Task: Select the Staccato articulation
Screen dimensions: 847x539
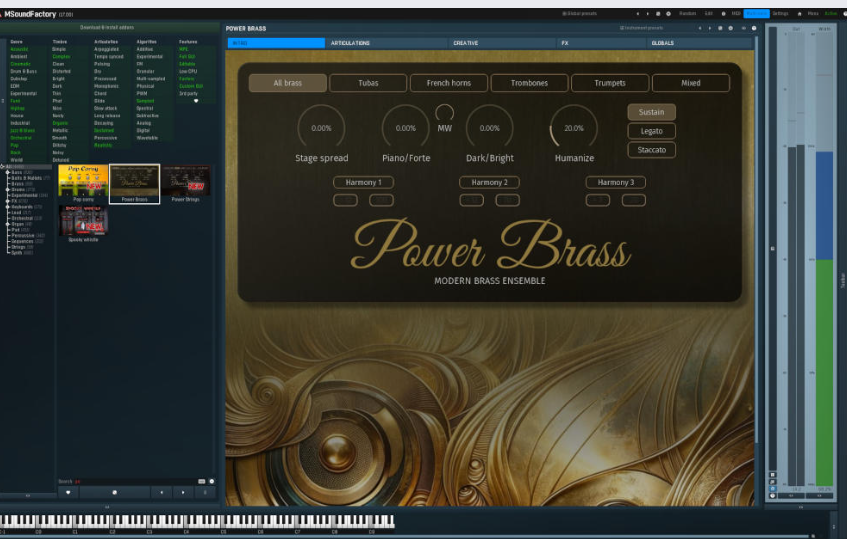Action: [x=651, y=150]
